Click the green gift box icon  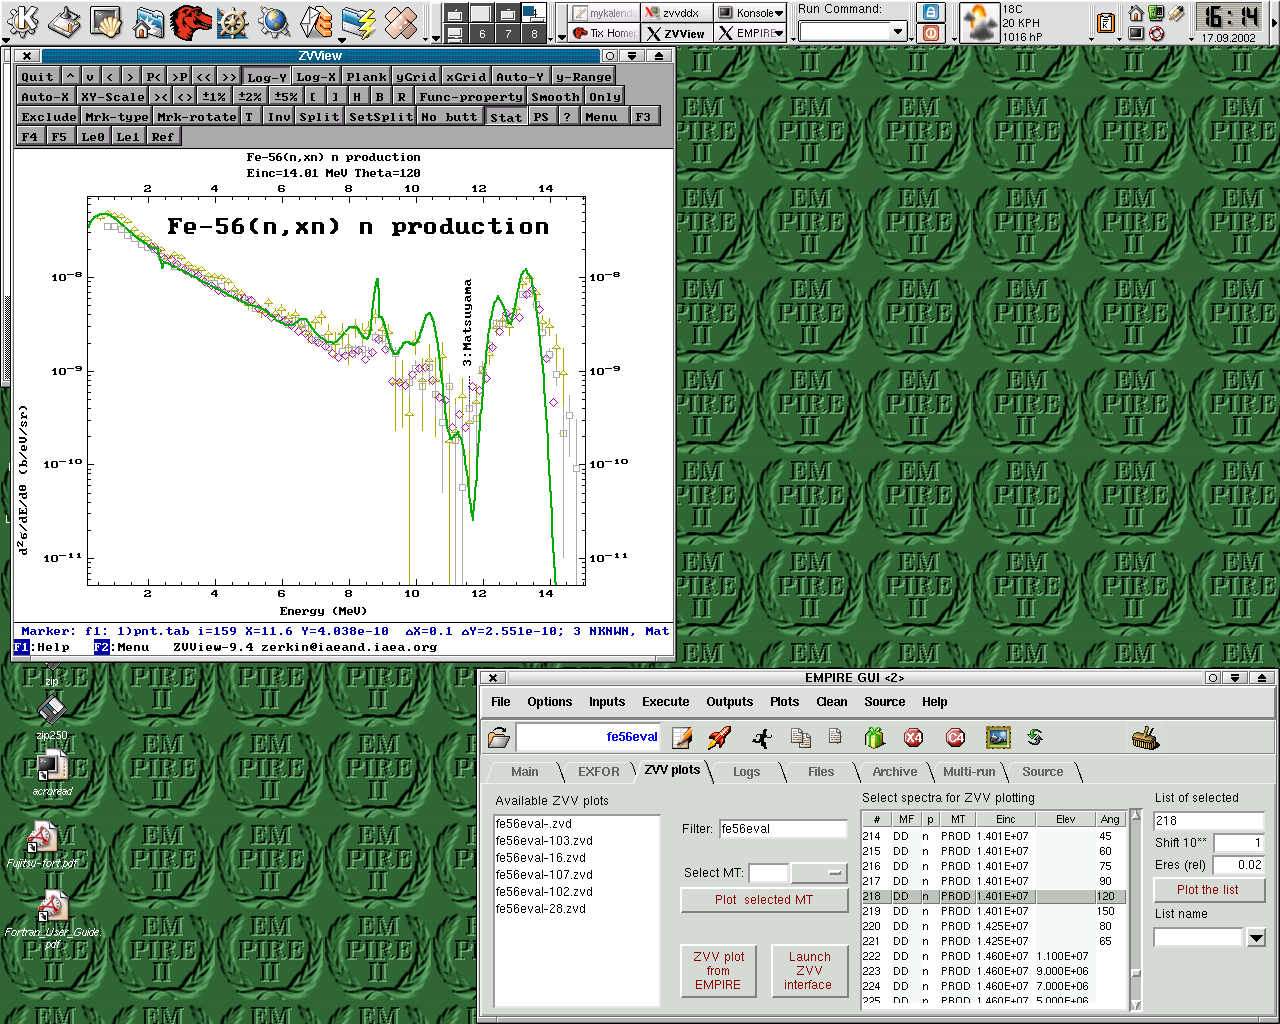click(x=875, y=738)
